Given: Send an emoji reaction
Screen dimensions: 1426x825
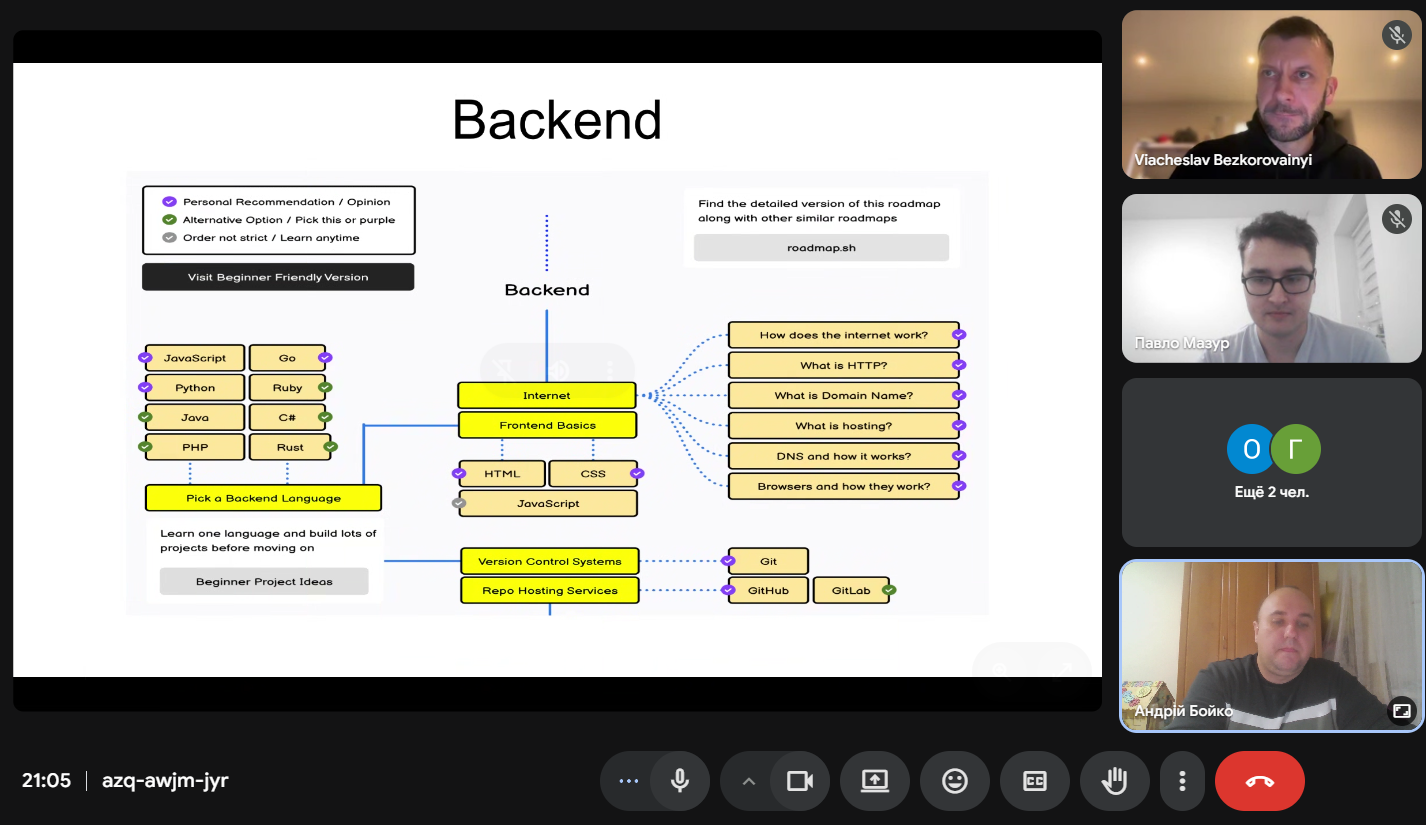Looking at the screenshot, I should [x=955, y=781].
